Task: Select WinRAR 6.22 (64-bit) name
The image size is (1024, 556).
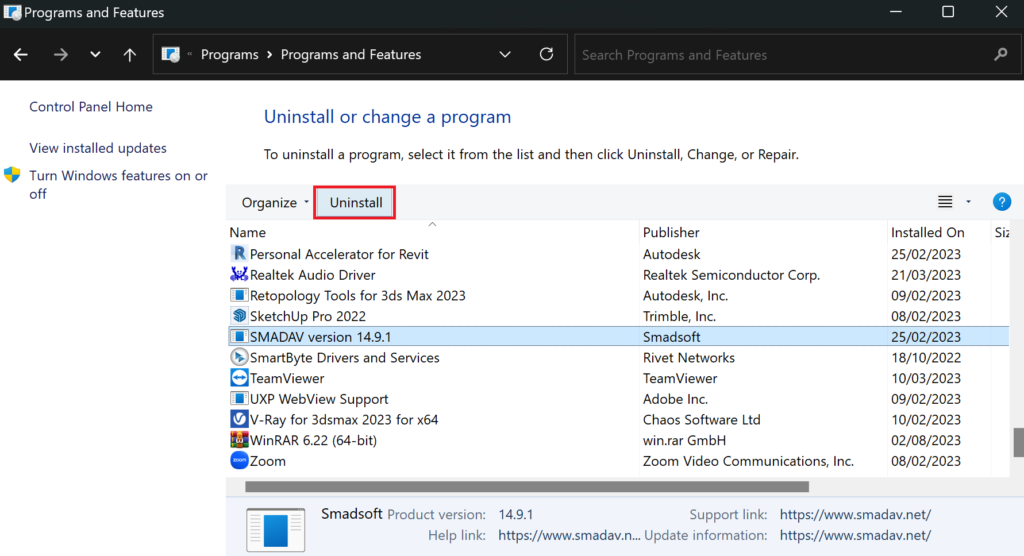Action: [313, 440]
